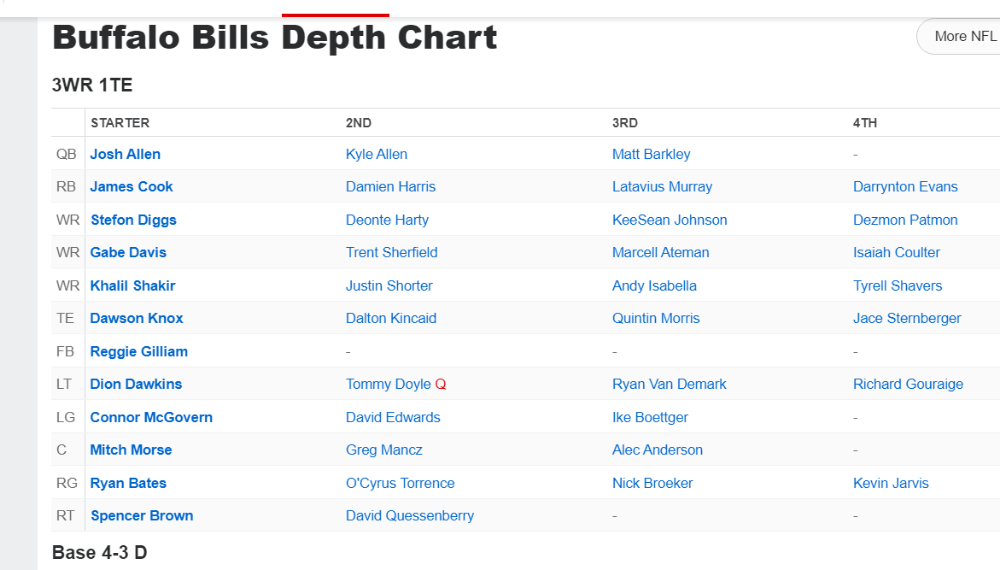Image resolution: width=1000 pixels, height=570 pixels.
Task: Click O'Cyrus Torrence player link
Action: [x=400, y=483]
